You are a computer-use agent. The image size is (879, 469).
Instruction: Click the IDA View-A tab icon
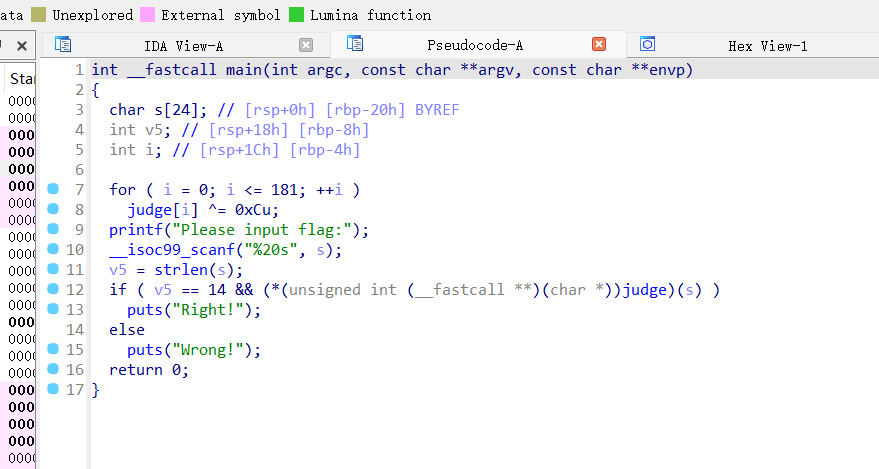[63, 44]
